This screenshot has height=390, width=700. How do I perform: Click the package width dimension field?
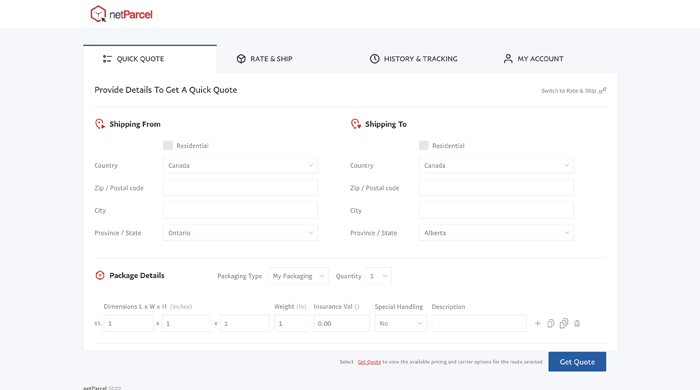(187, 324)
